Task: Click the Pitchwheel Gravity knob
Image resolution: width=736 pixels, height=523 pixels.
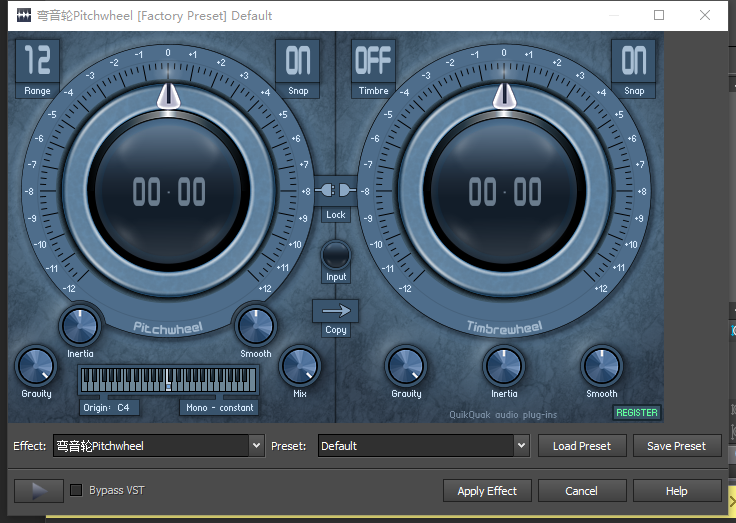Action: [x=36, y=367]
